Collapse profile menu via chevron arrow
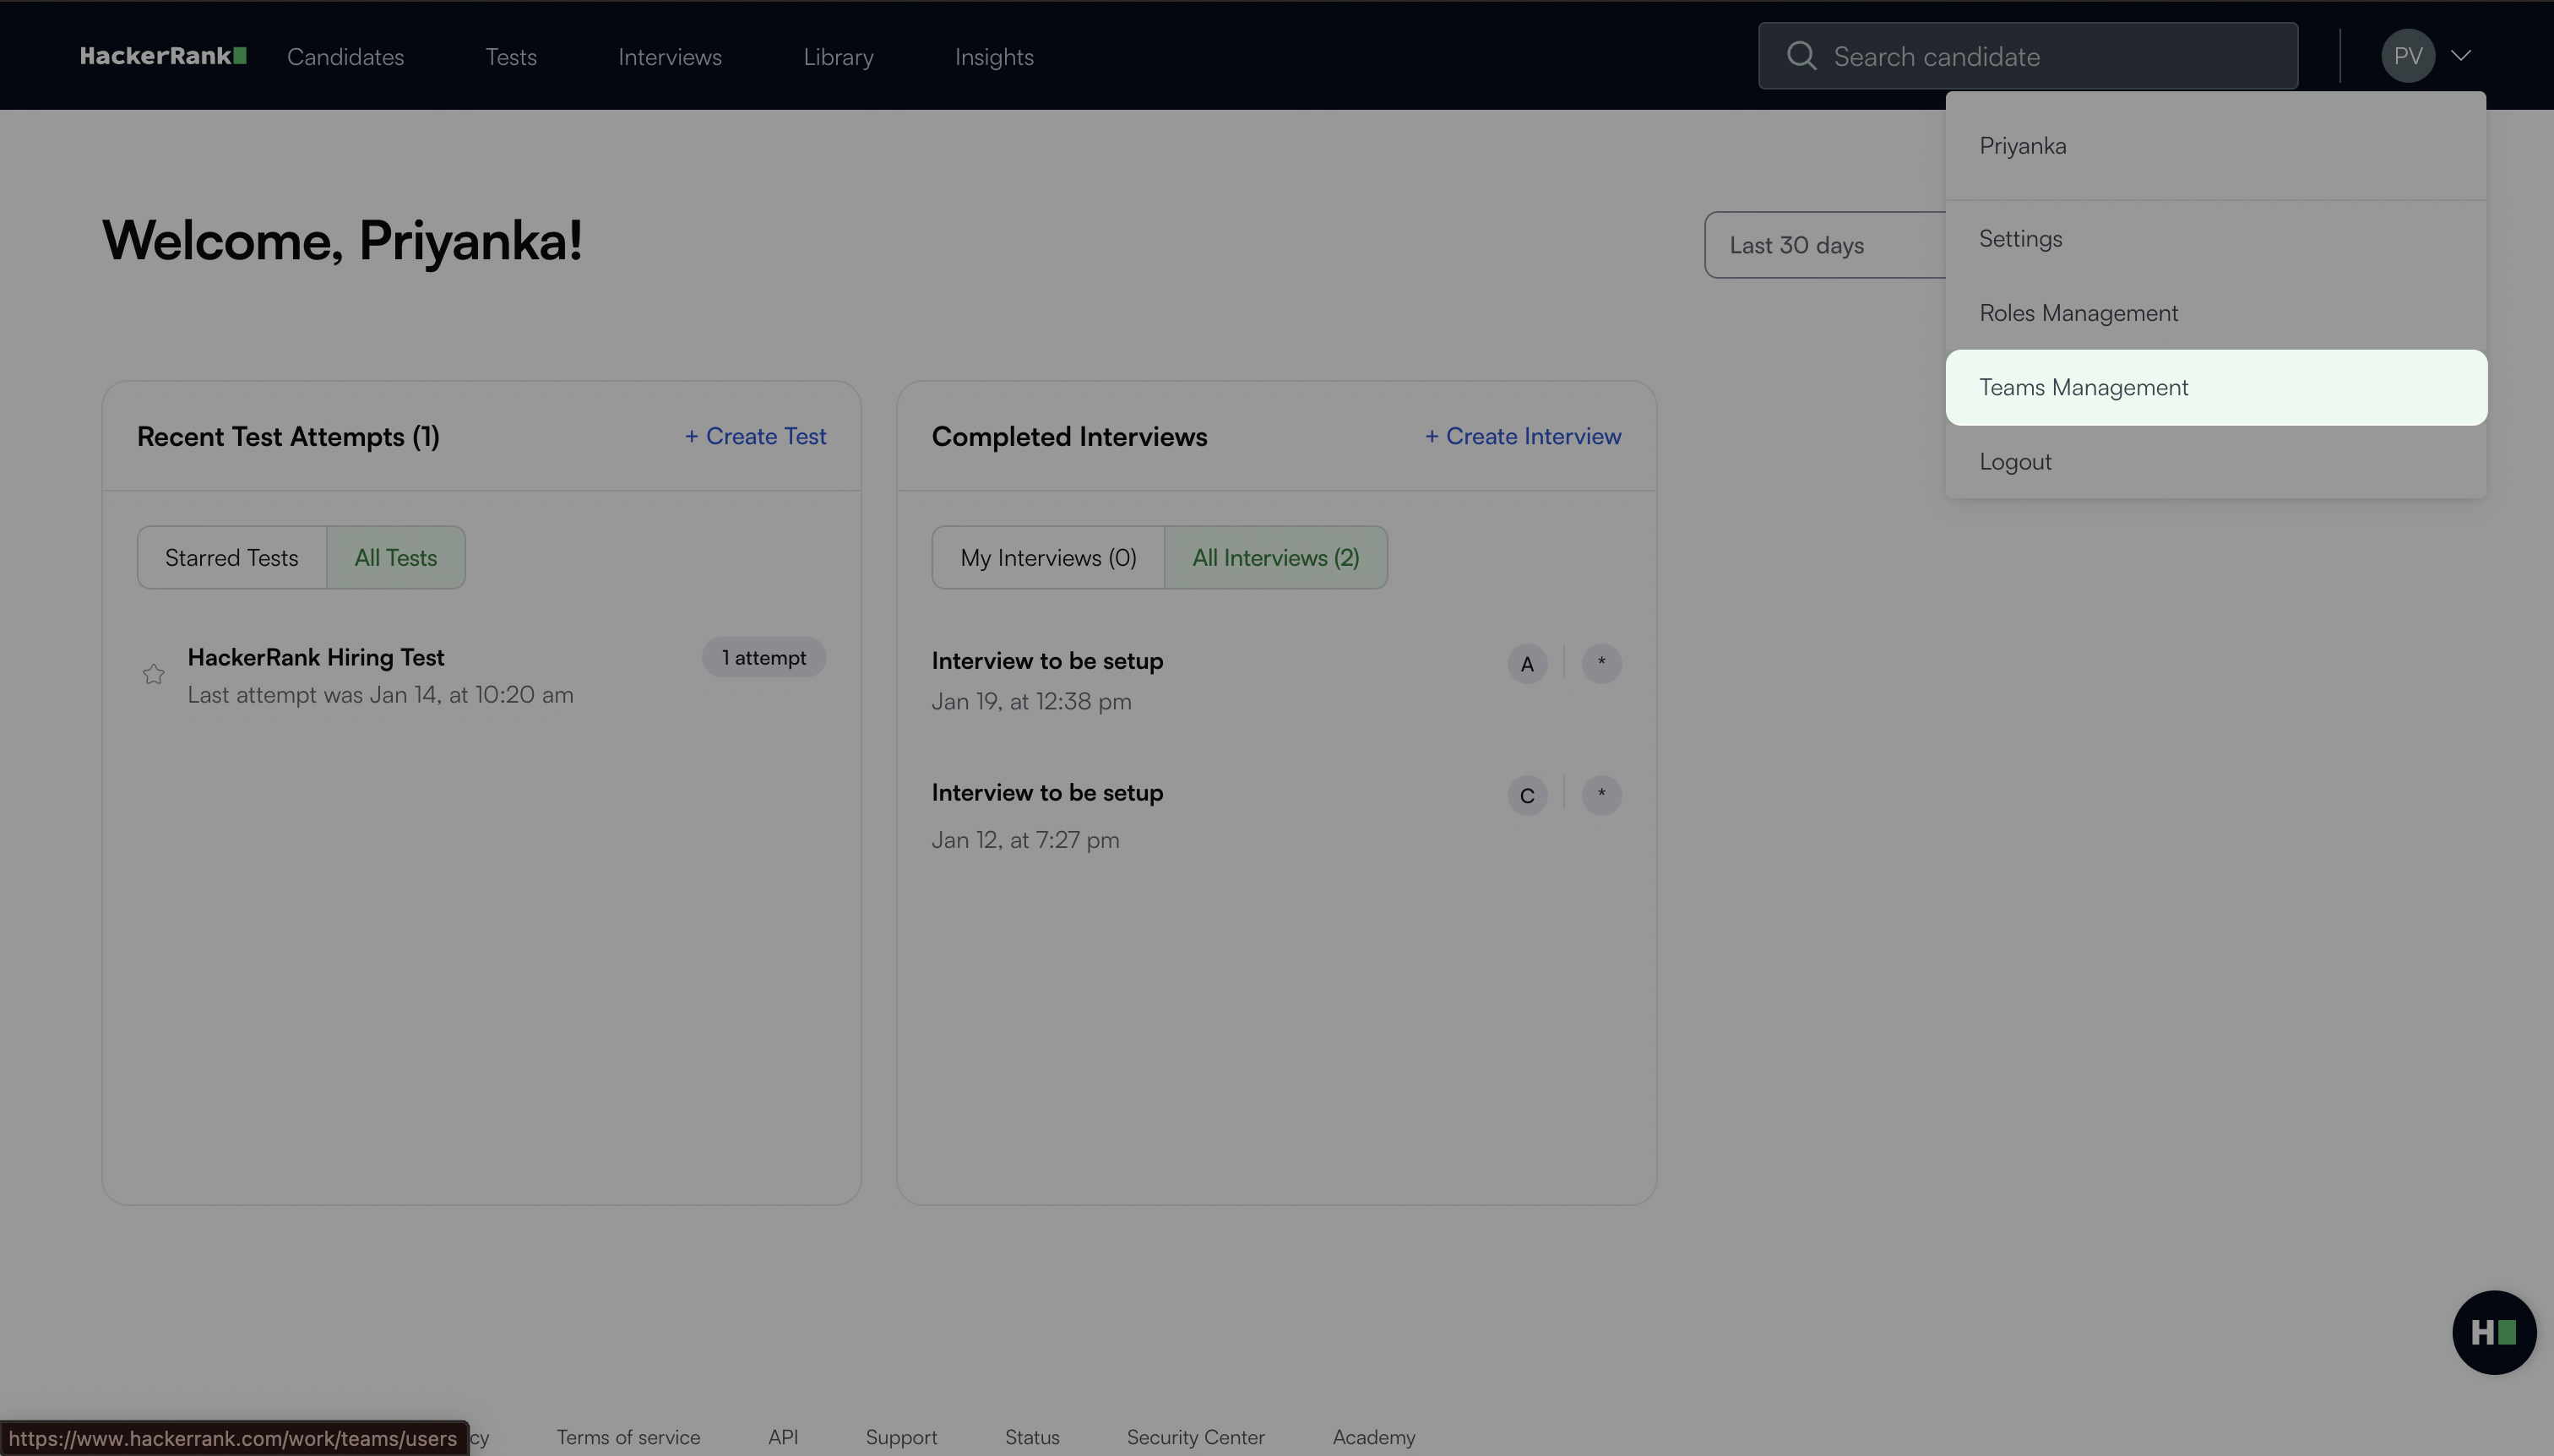 tap(2461, 56)
